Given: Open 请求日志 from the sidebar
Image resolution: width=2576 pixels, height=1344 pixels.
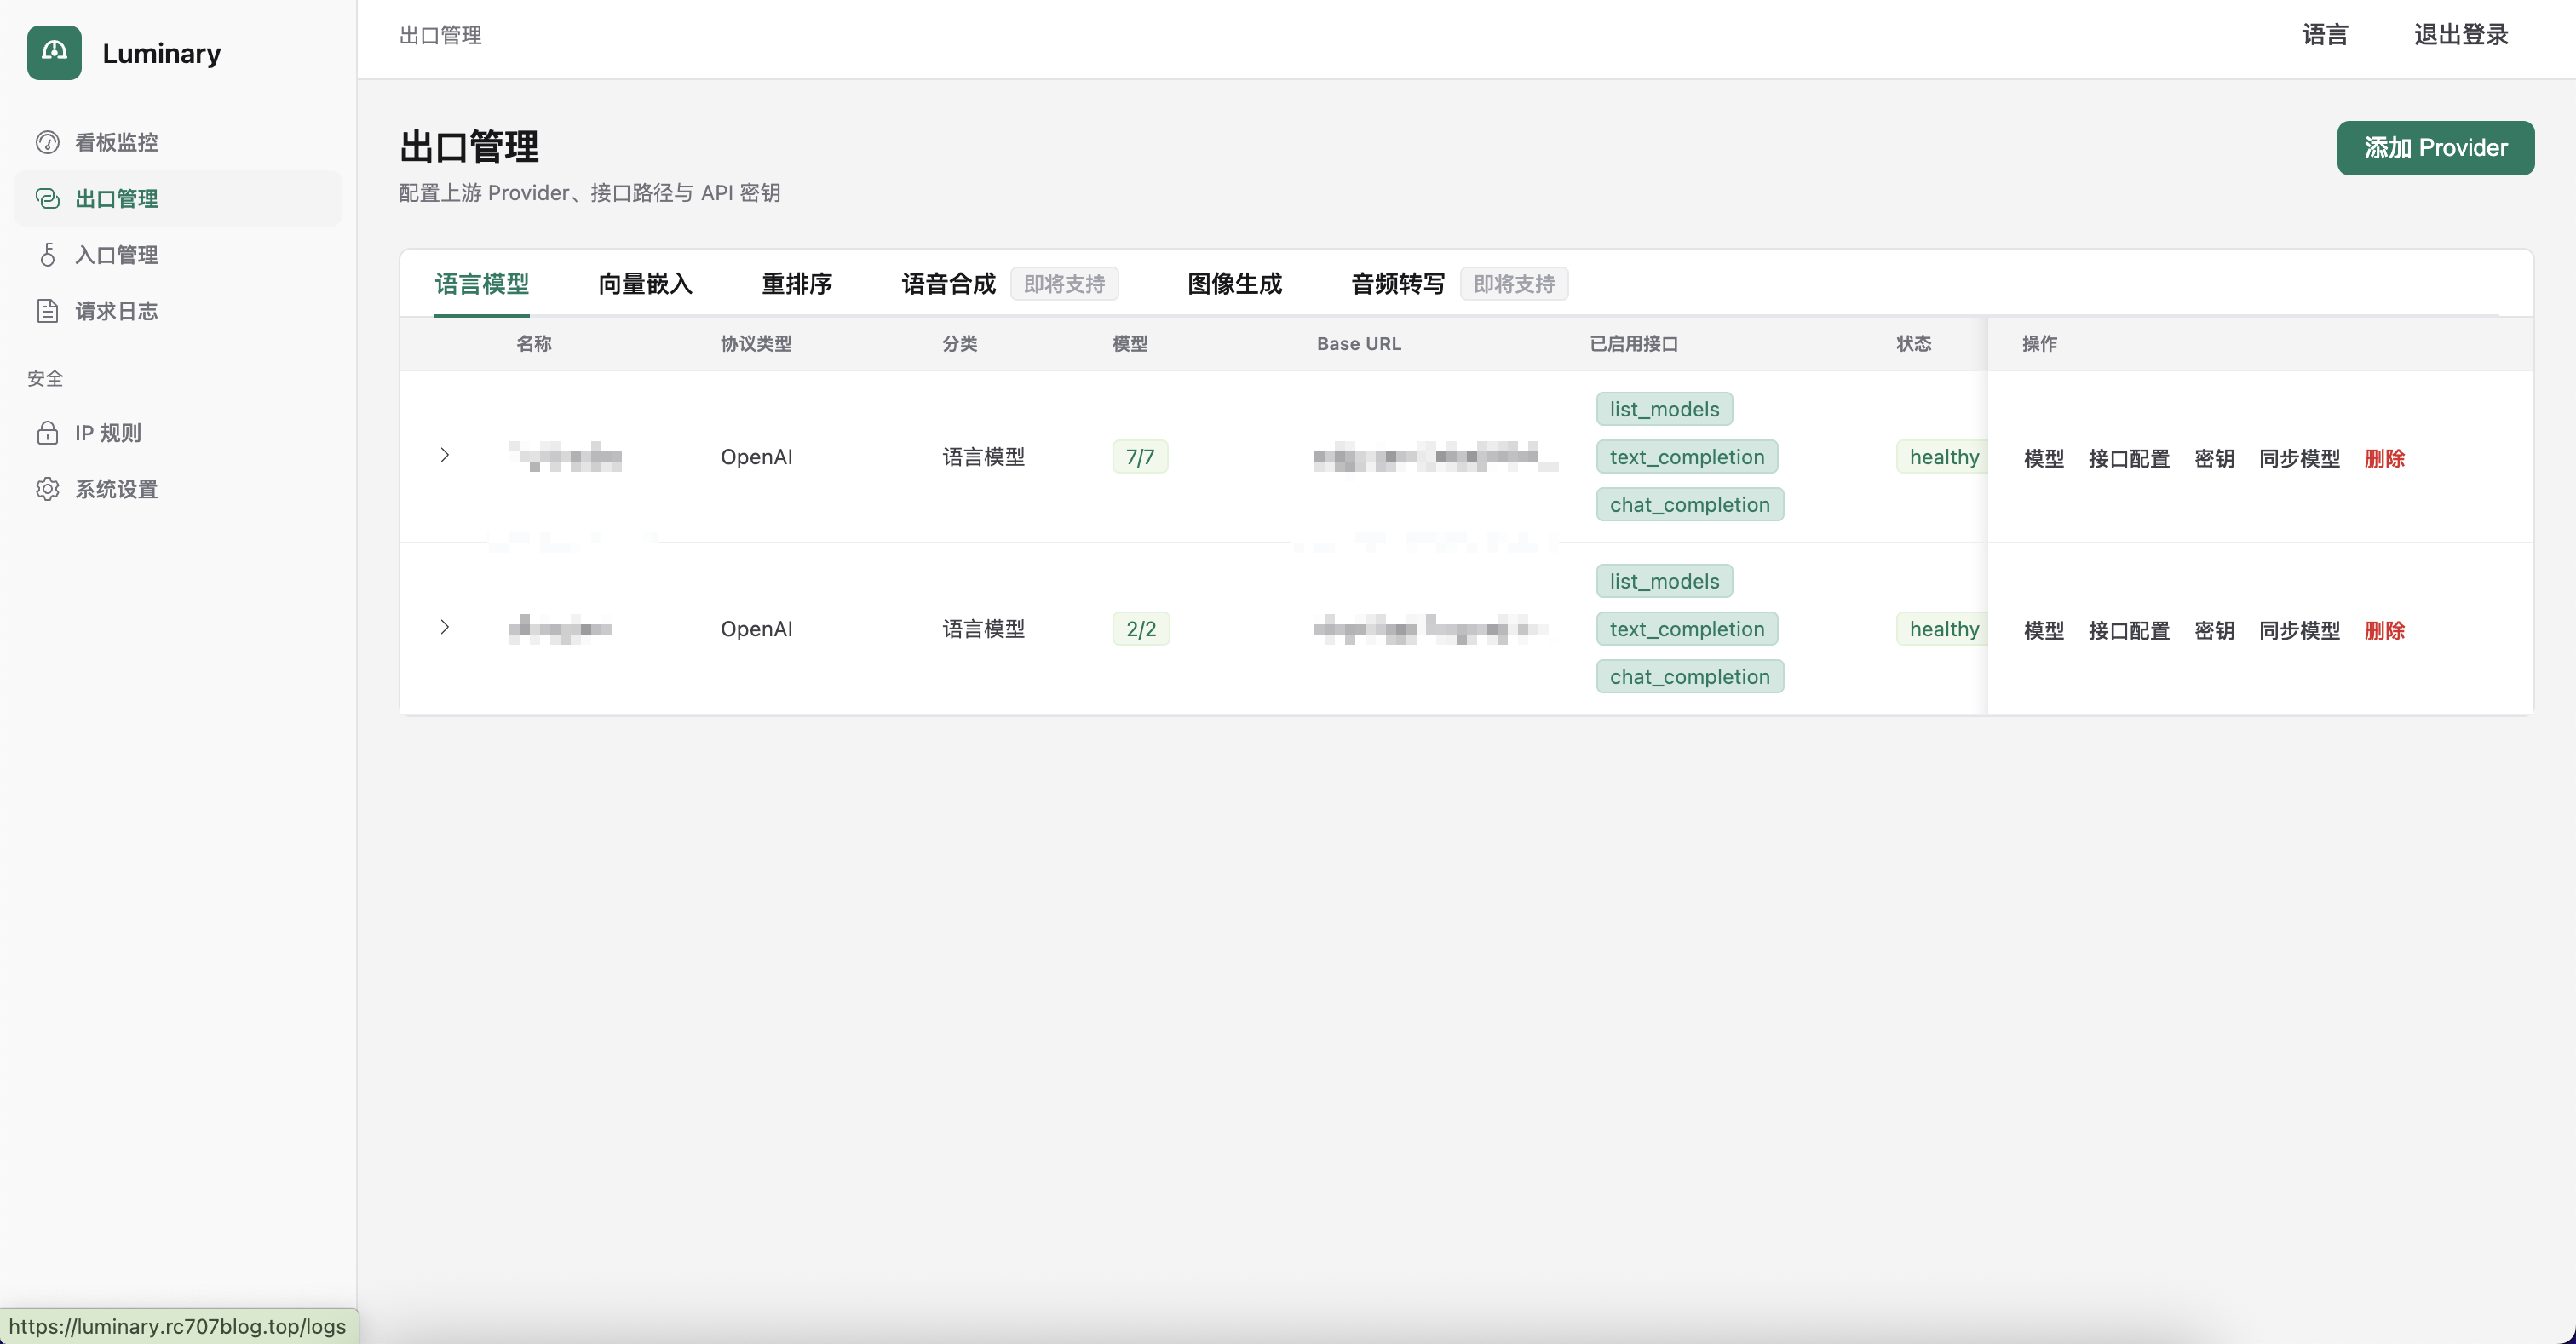Looking at the screenshot, I should click(117, 310).
